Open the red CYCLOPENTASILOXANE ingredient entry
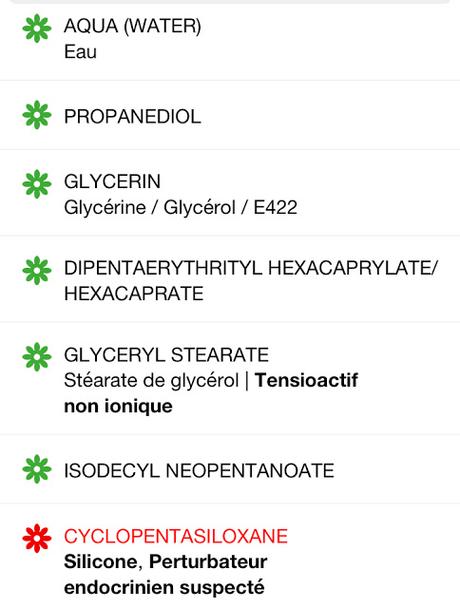460x608 pixels. point(230,556)
